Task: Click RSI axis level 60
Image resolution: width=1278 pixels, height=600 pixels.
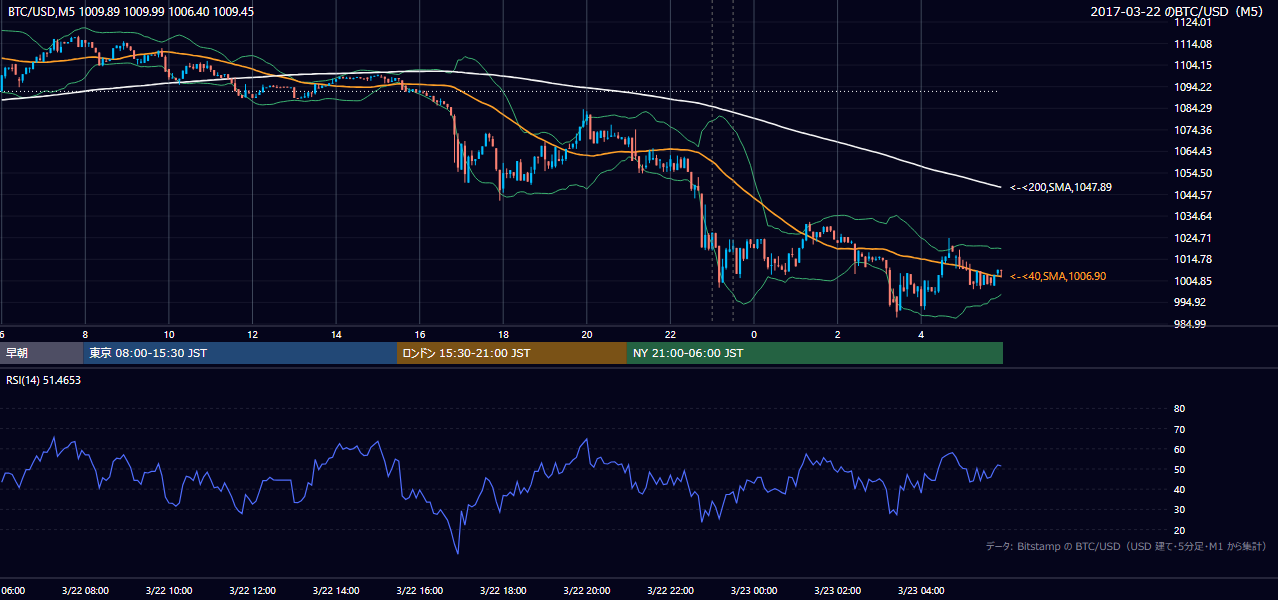Action: click(1179, 449)
